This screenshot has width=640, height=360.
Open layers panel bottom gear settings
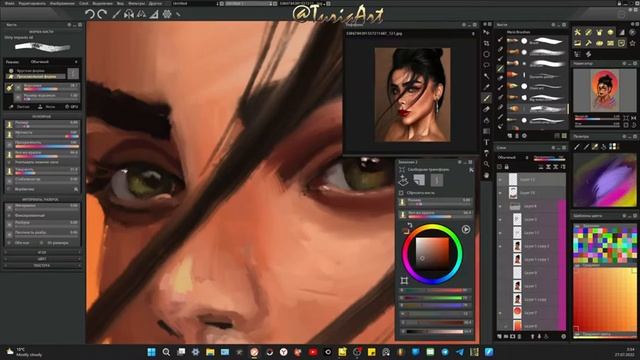[564, 337]
